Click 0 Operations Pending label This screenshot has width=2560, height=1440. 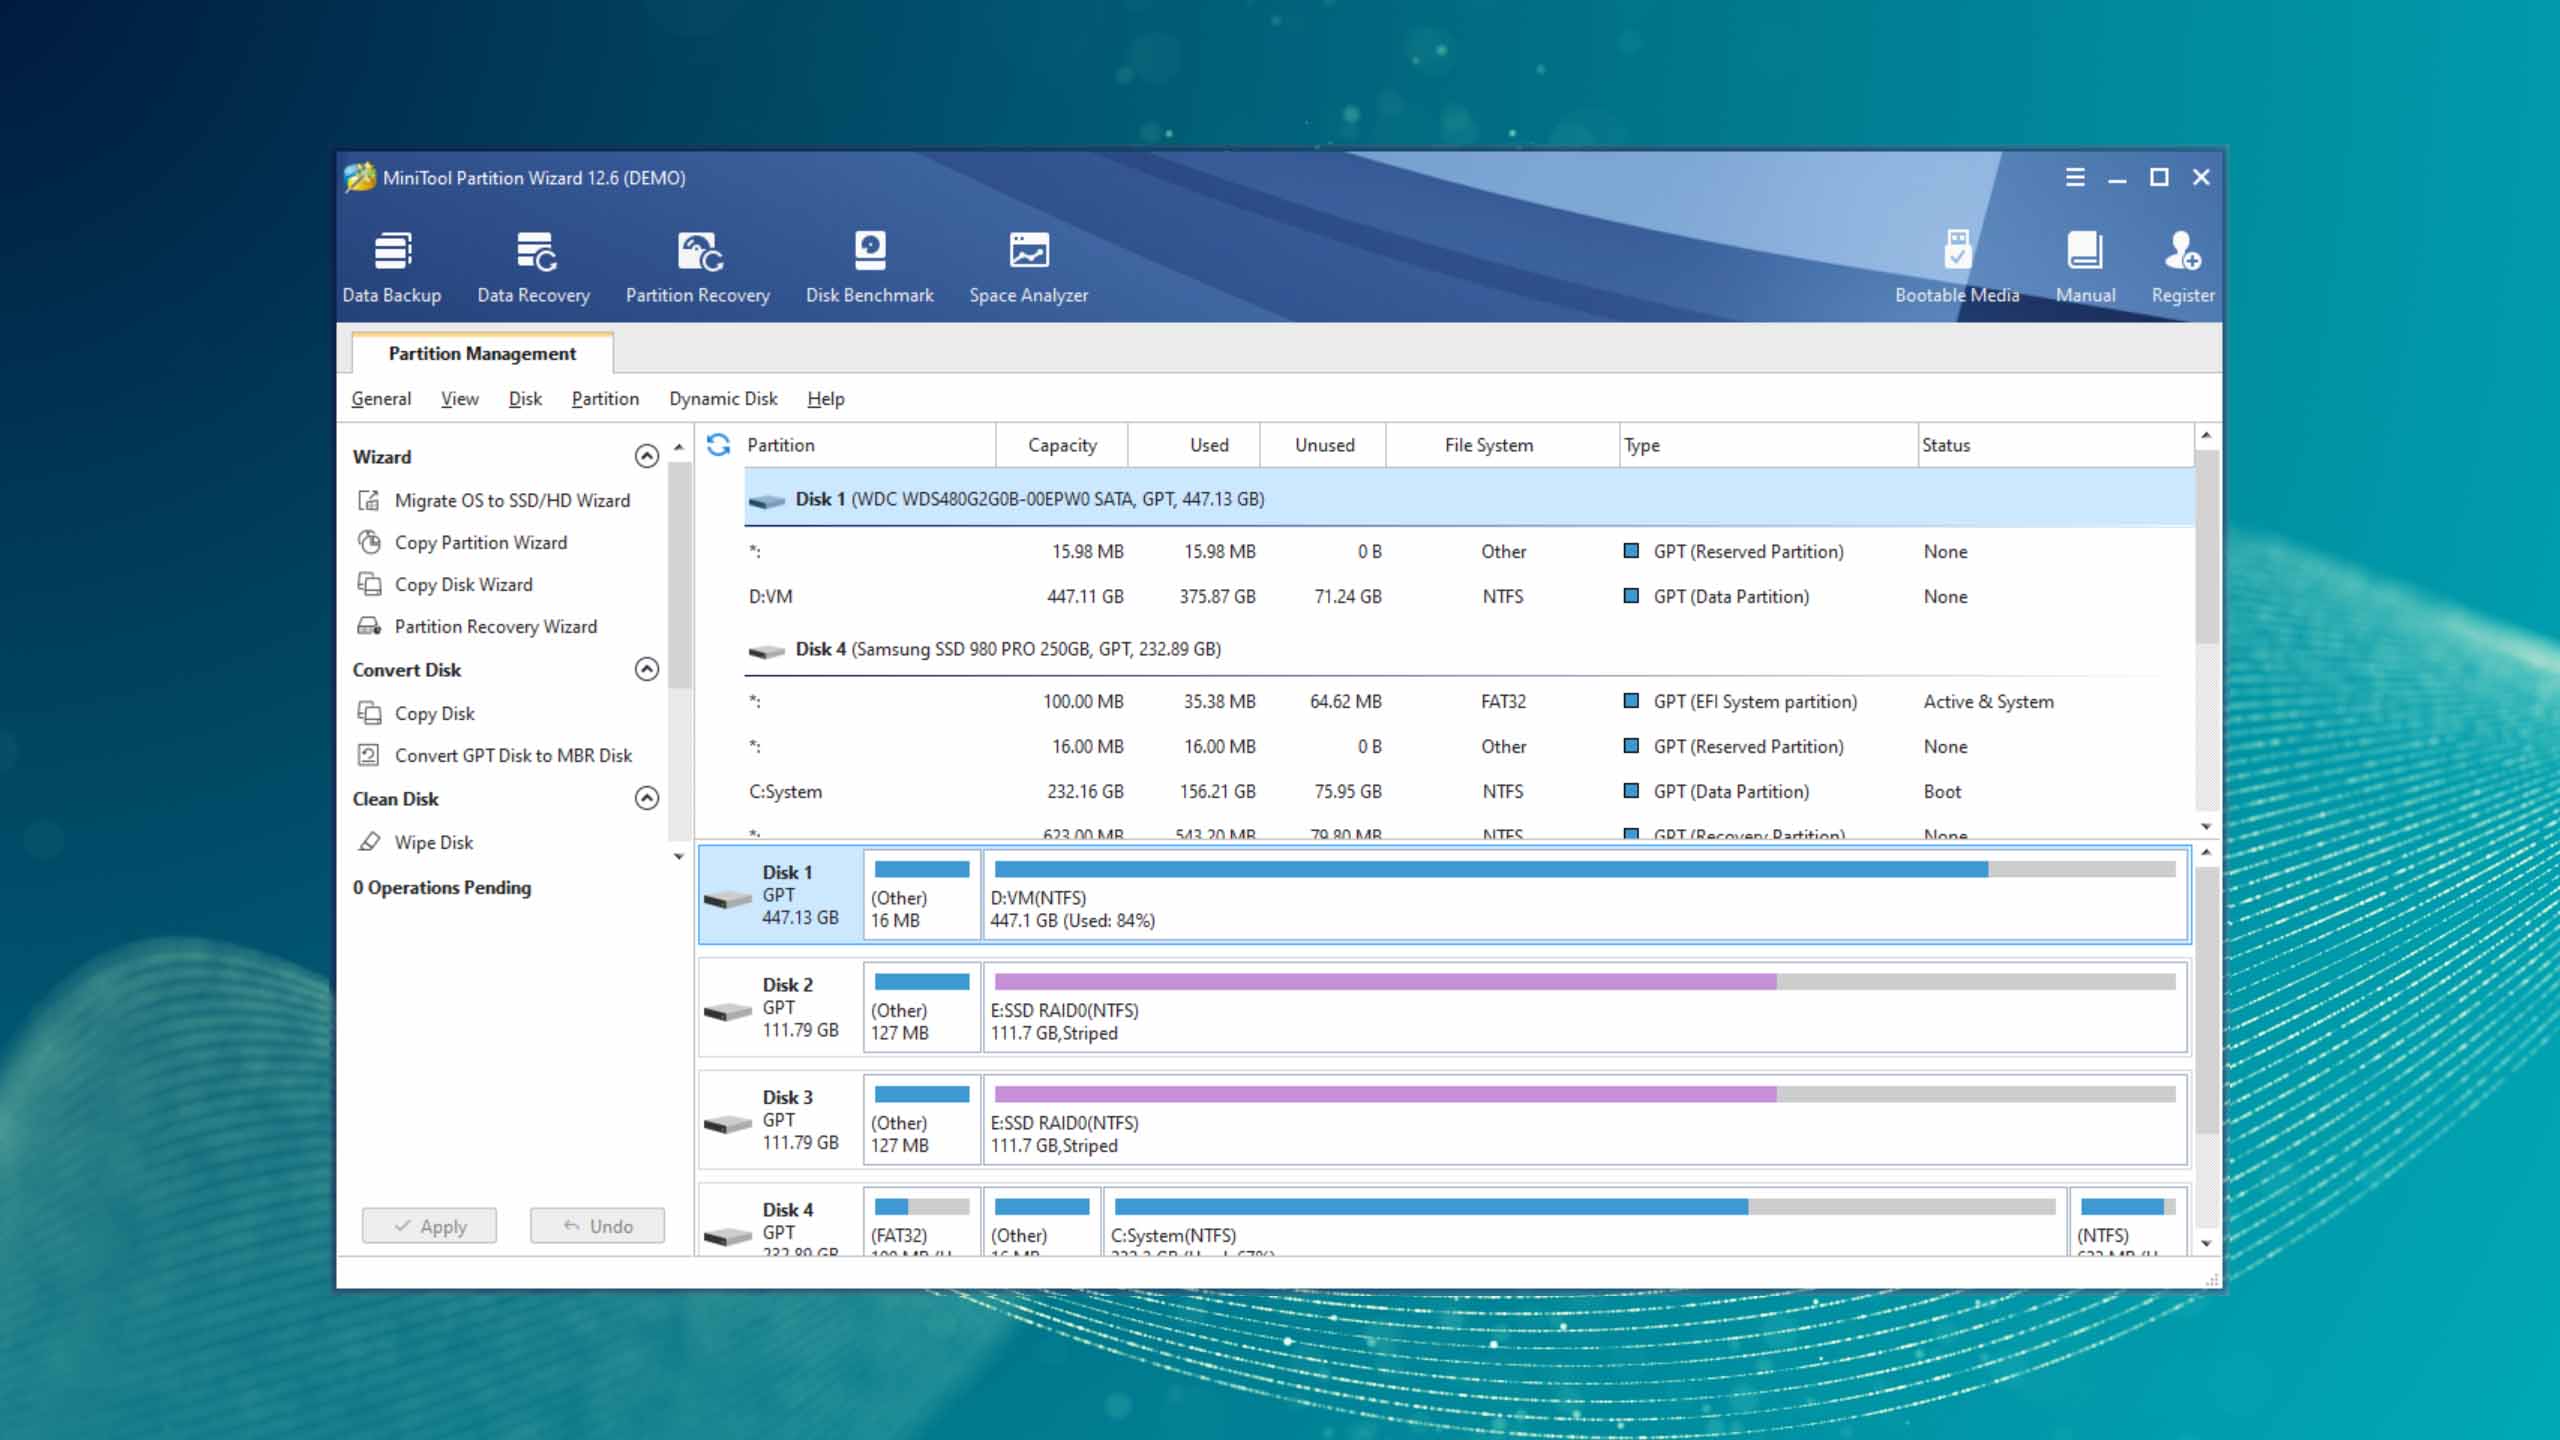click(442, 887)
